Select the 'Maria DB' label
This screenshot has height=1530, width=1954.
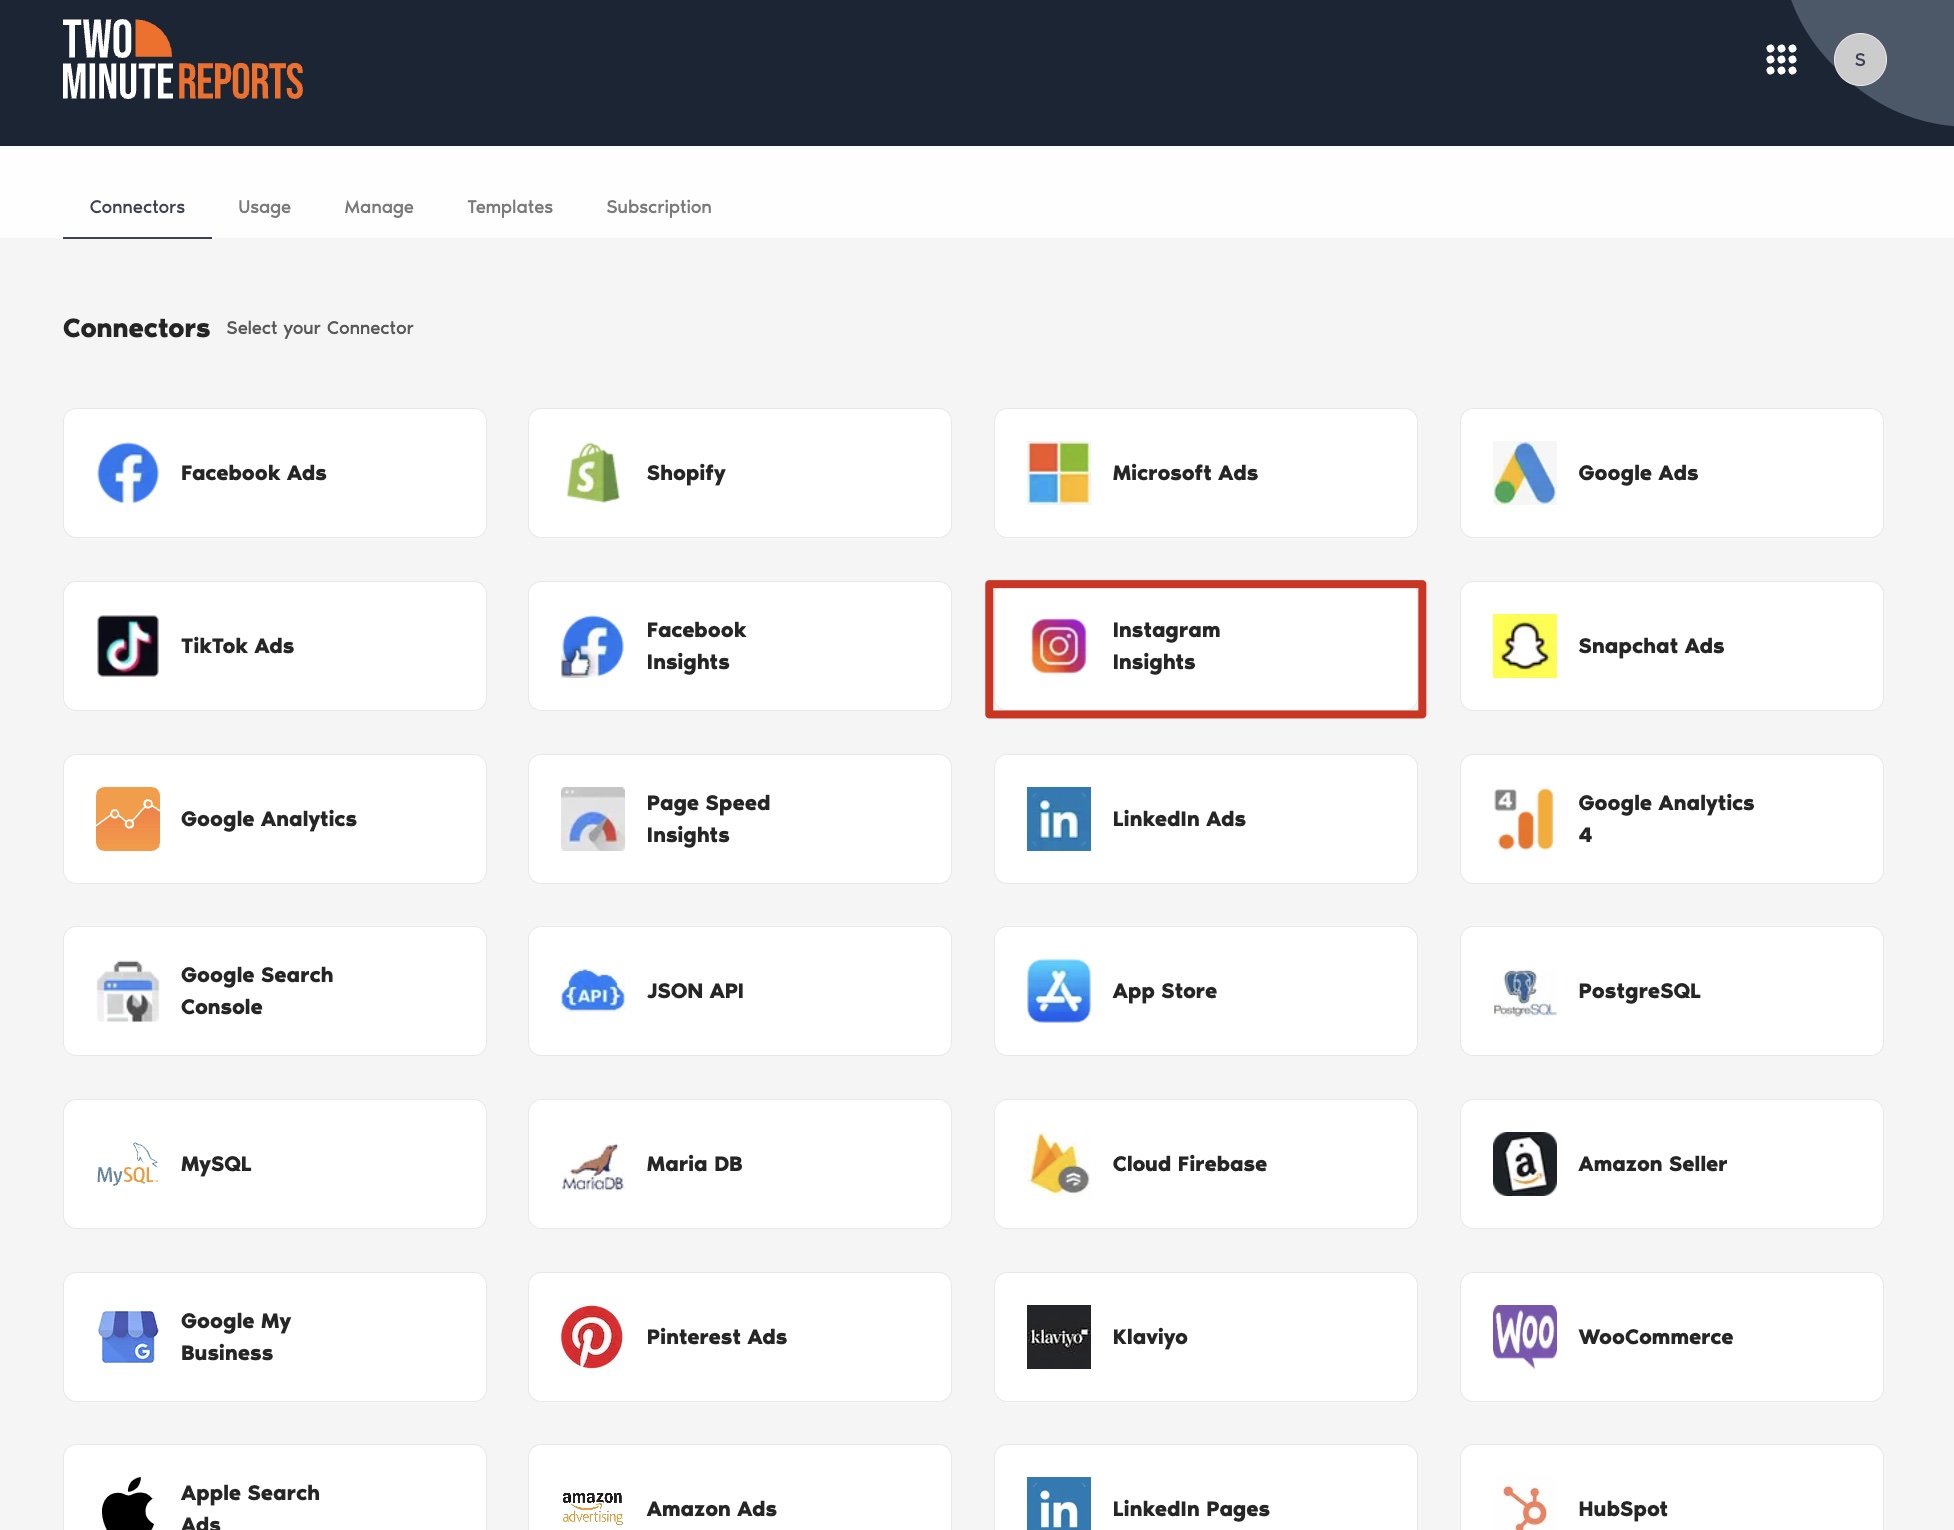point(694,1164)
